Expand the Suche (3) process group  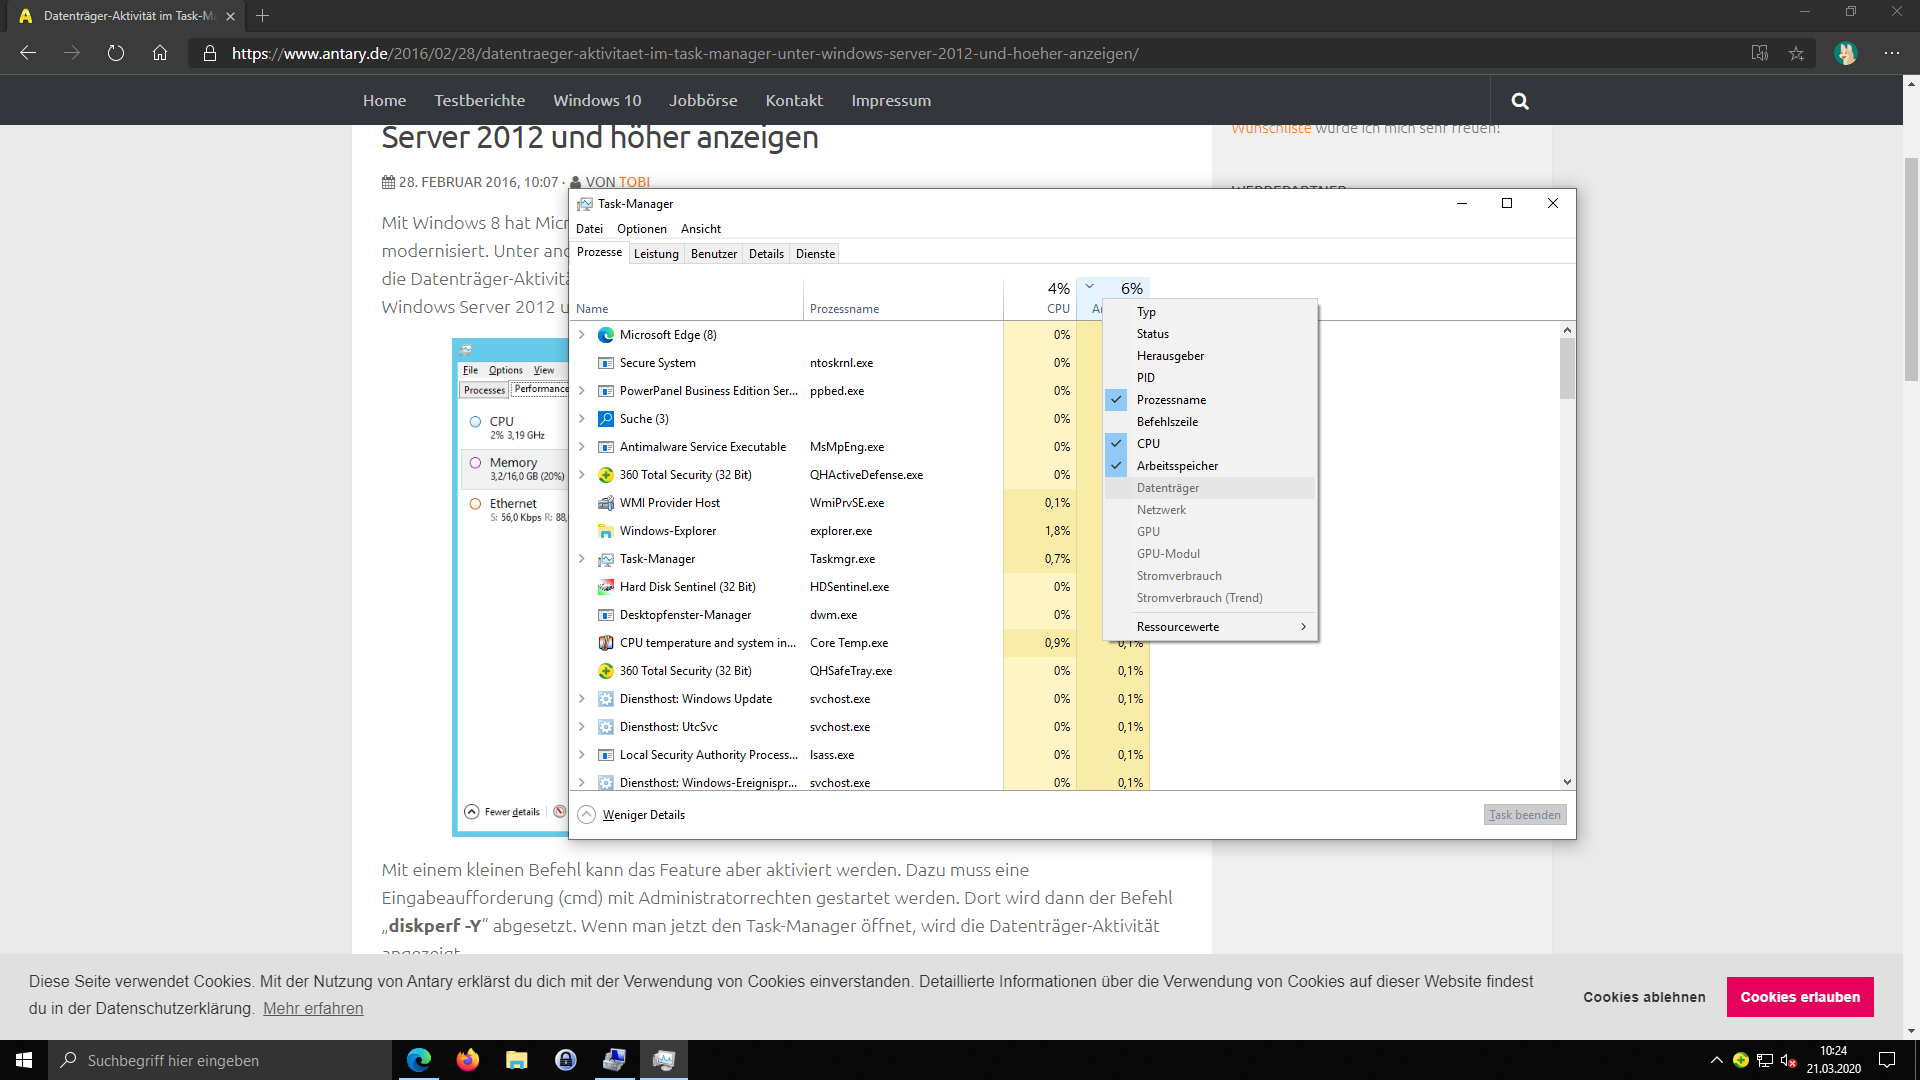pos(582,419)
